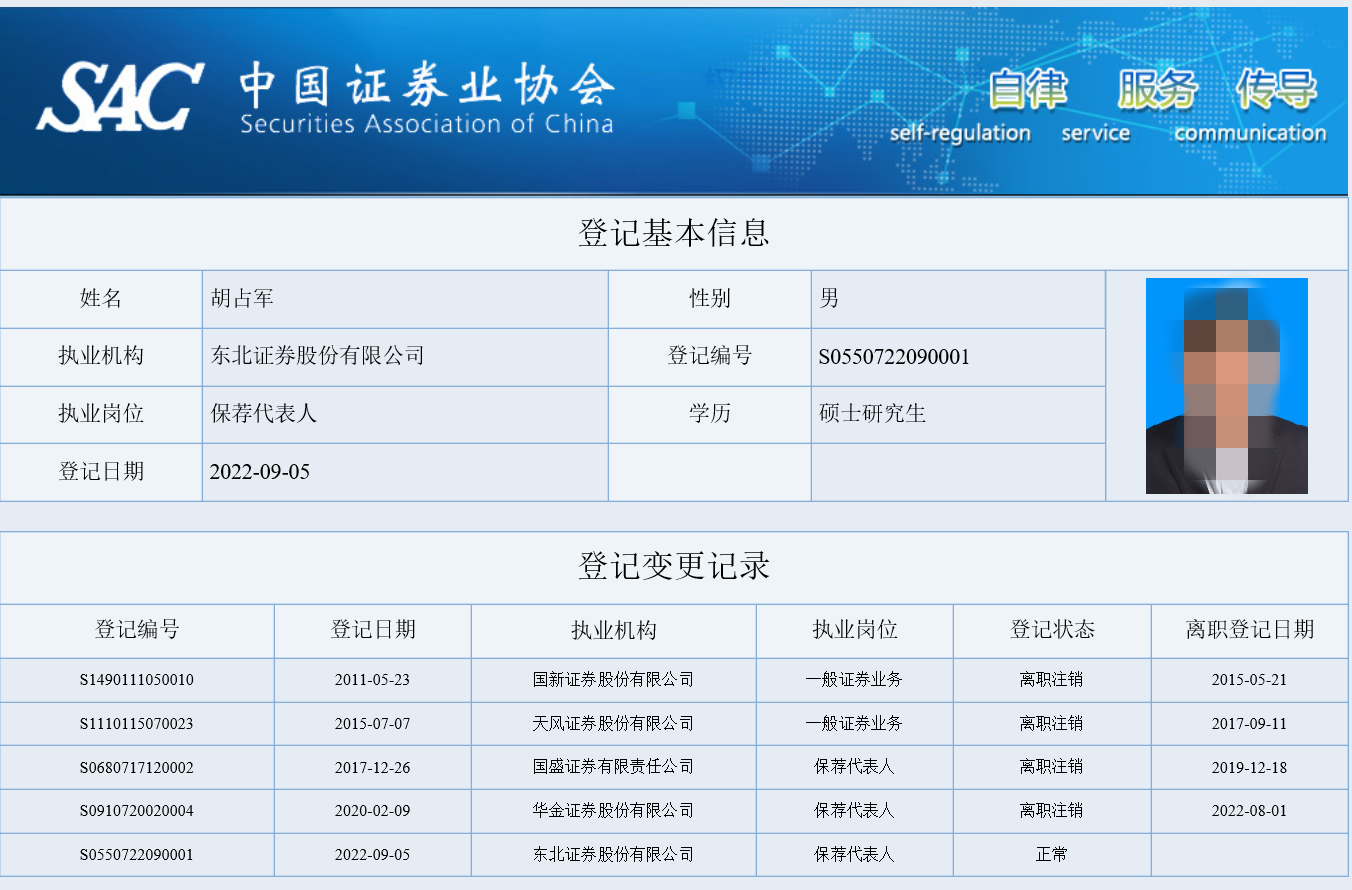Click the date 2020-02-09
The width and height of the screenshot is (1352, 890).
coord(373,811)
